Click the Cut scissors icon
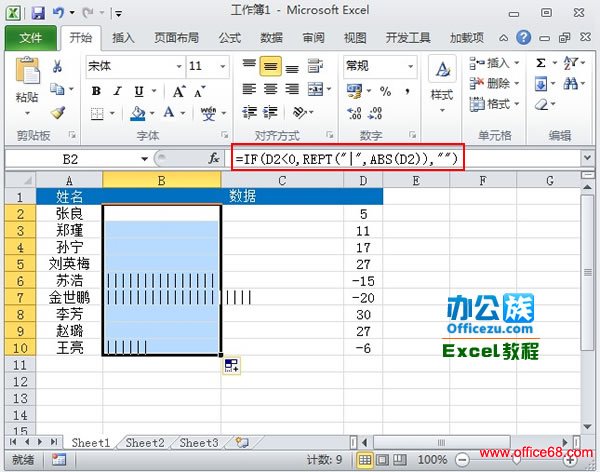This screenshot has height=472, width=600. tap(57, 66)
